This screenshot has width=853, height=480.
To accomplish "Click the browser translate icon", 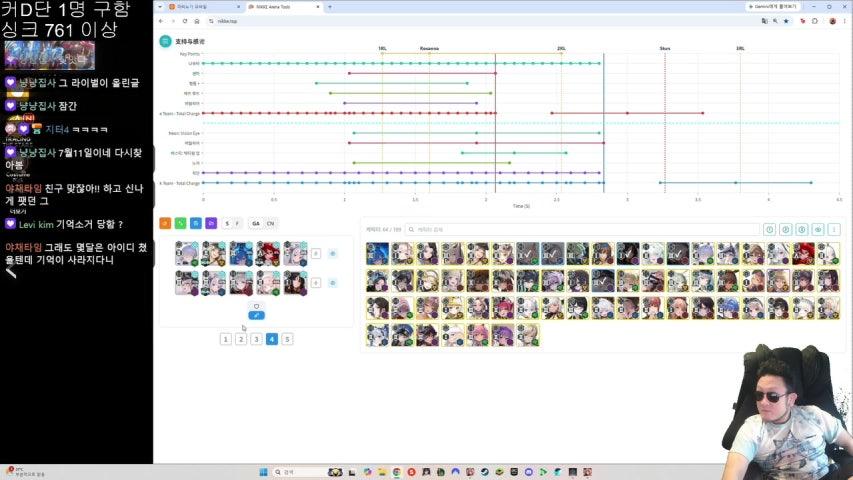I will (x=764, y=21).
